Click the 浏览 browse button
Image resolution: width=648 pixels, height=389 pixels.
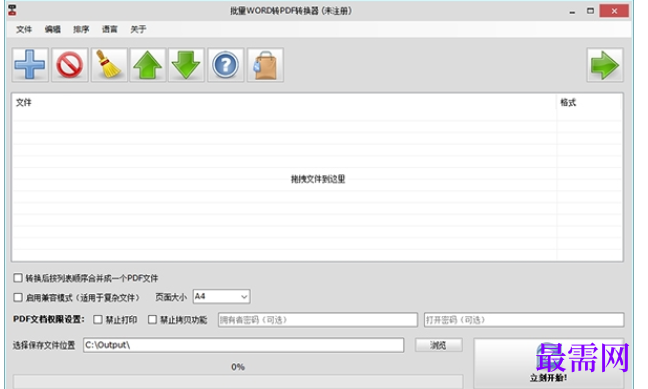pyautogui.click(x=438, y=345)
